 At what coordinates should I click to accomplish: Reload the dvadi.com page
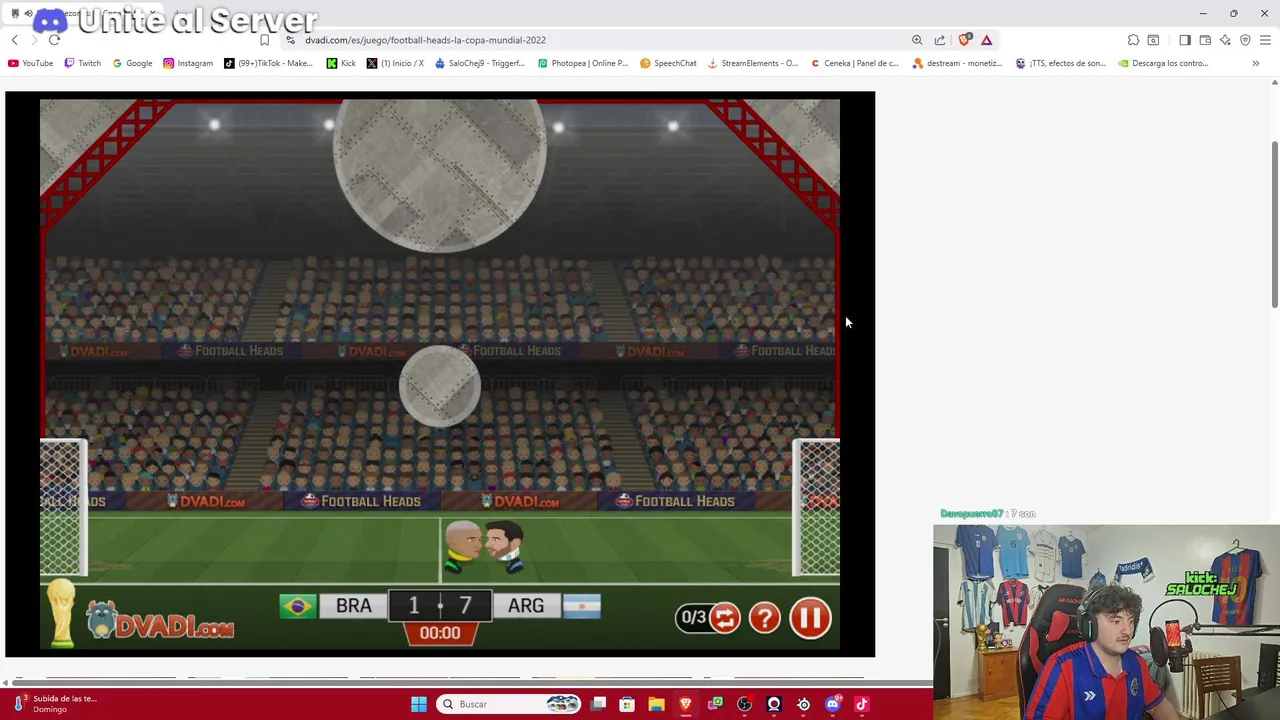[54, 40]
